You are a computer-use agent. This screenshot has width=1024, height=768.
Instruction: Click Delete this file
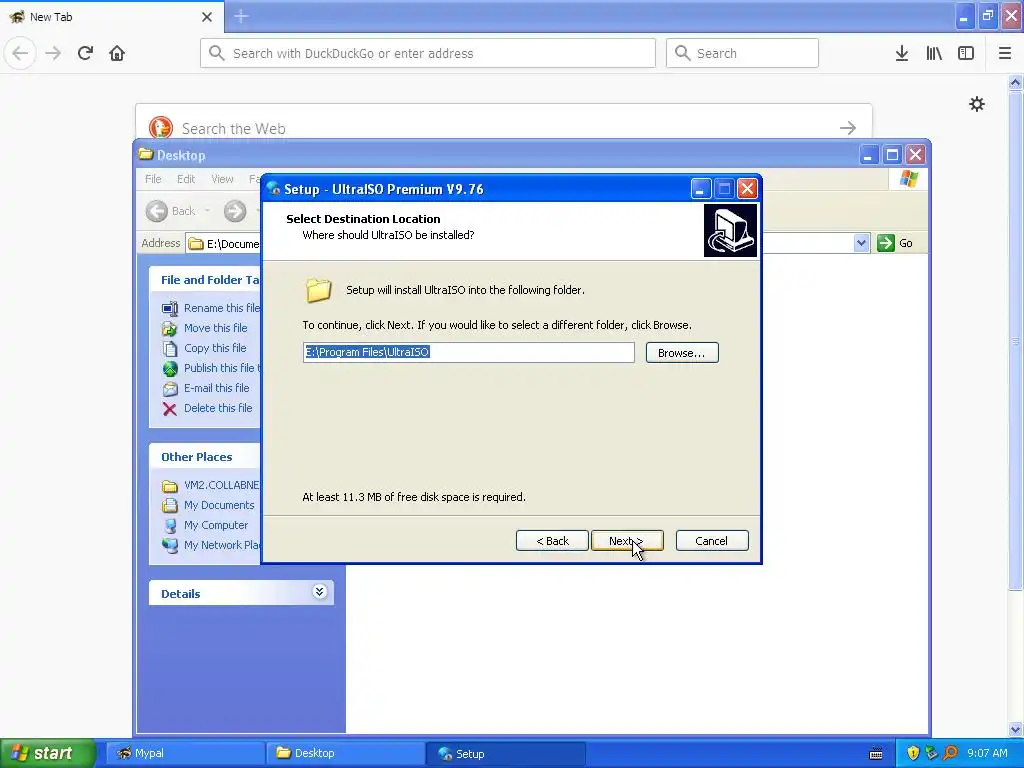(x=217, y=408)
